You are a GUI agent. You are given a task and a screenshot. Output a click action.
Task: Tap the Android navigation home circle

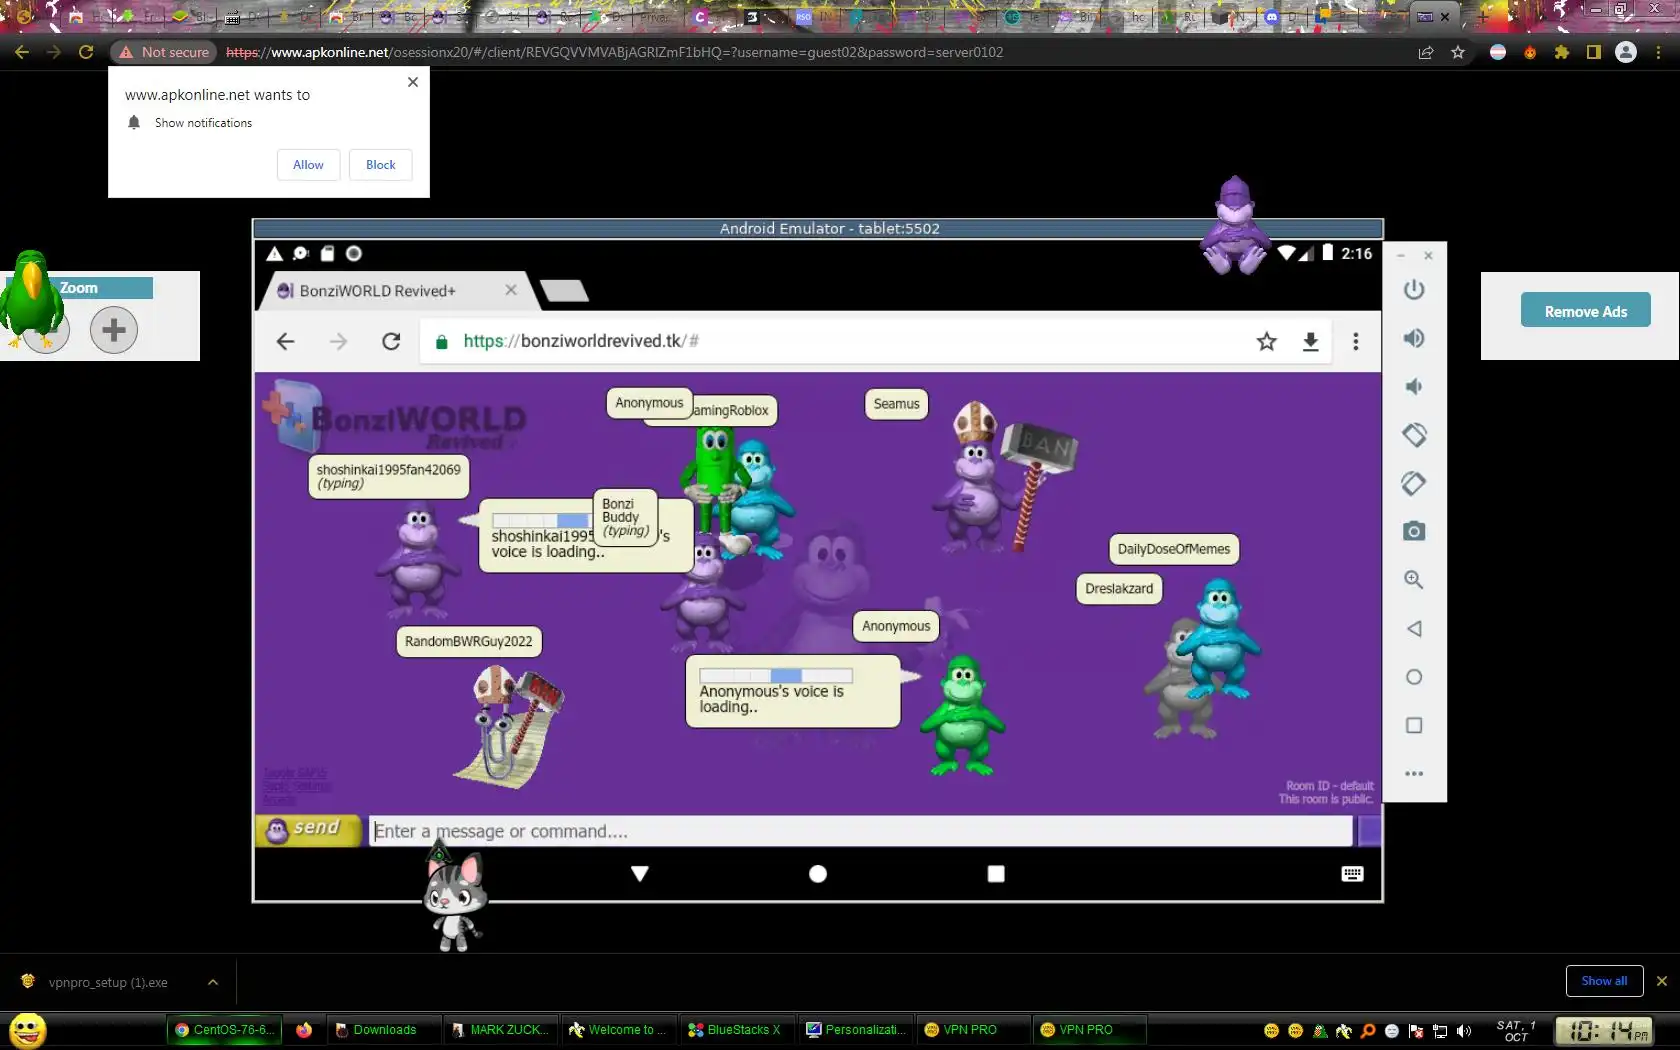pyautogui.click(x=817, y=873)
